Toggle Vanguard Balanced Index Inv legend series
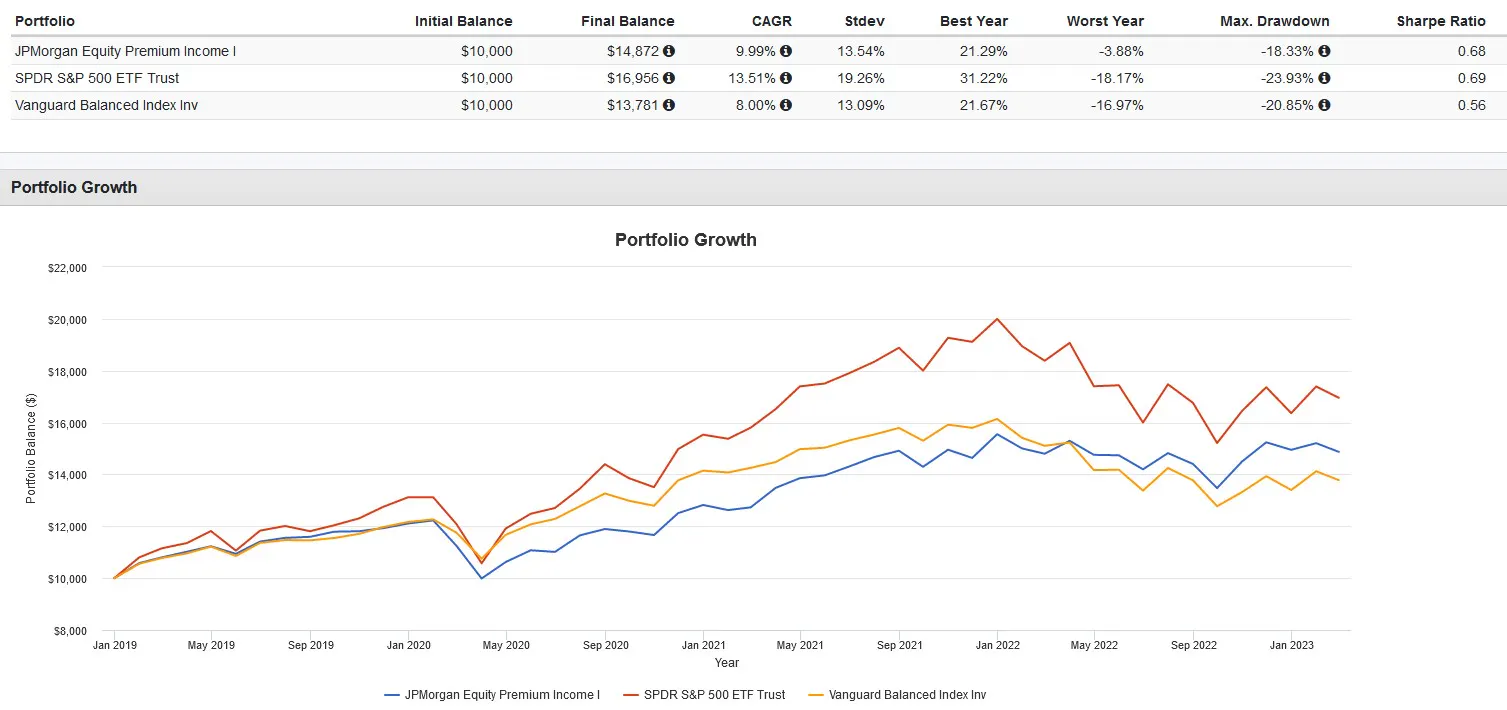Image resolution: width=1507 pixels, height=710 pixels. click(x=907, y=694)
